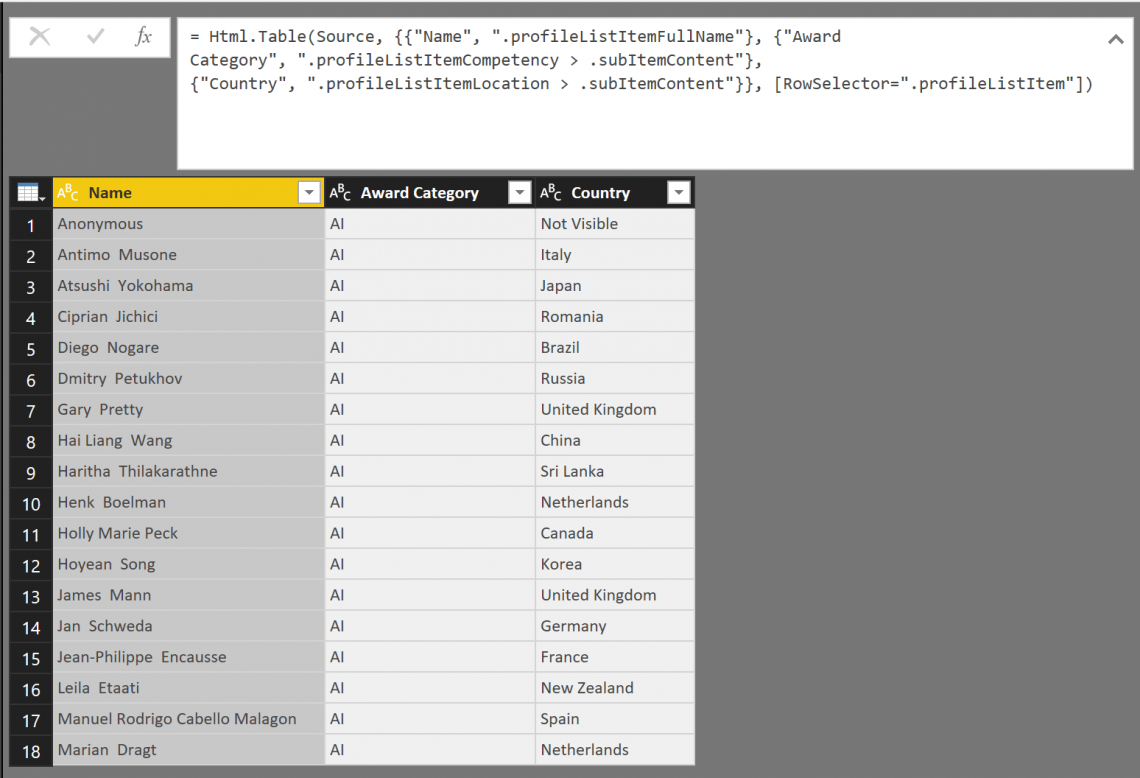
Task: Click the cell 'James Mann'
Action: pyautogui.click(x=188, y=595)
